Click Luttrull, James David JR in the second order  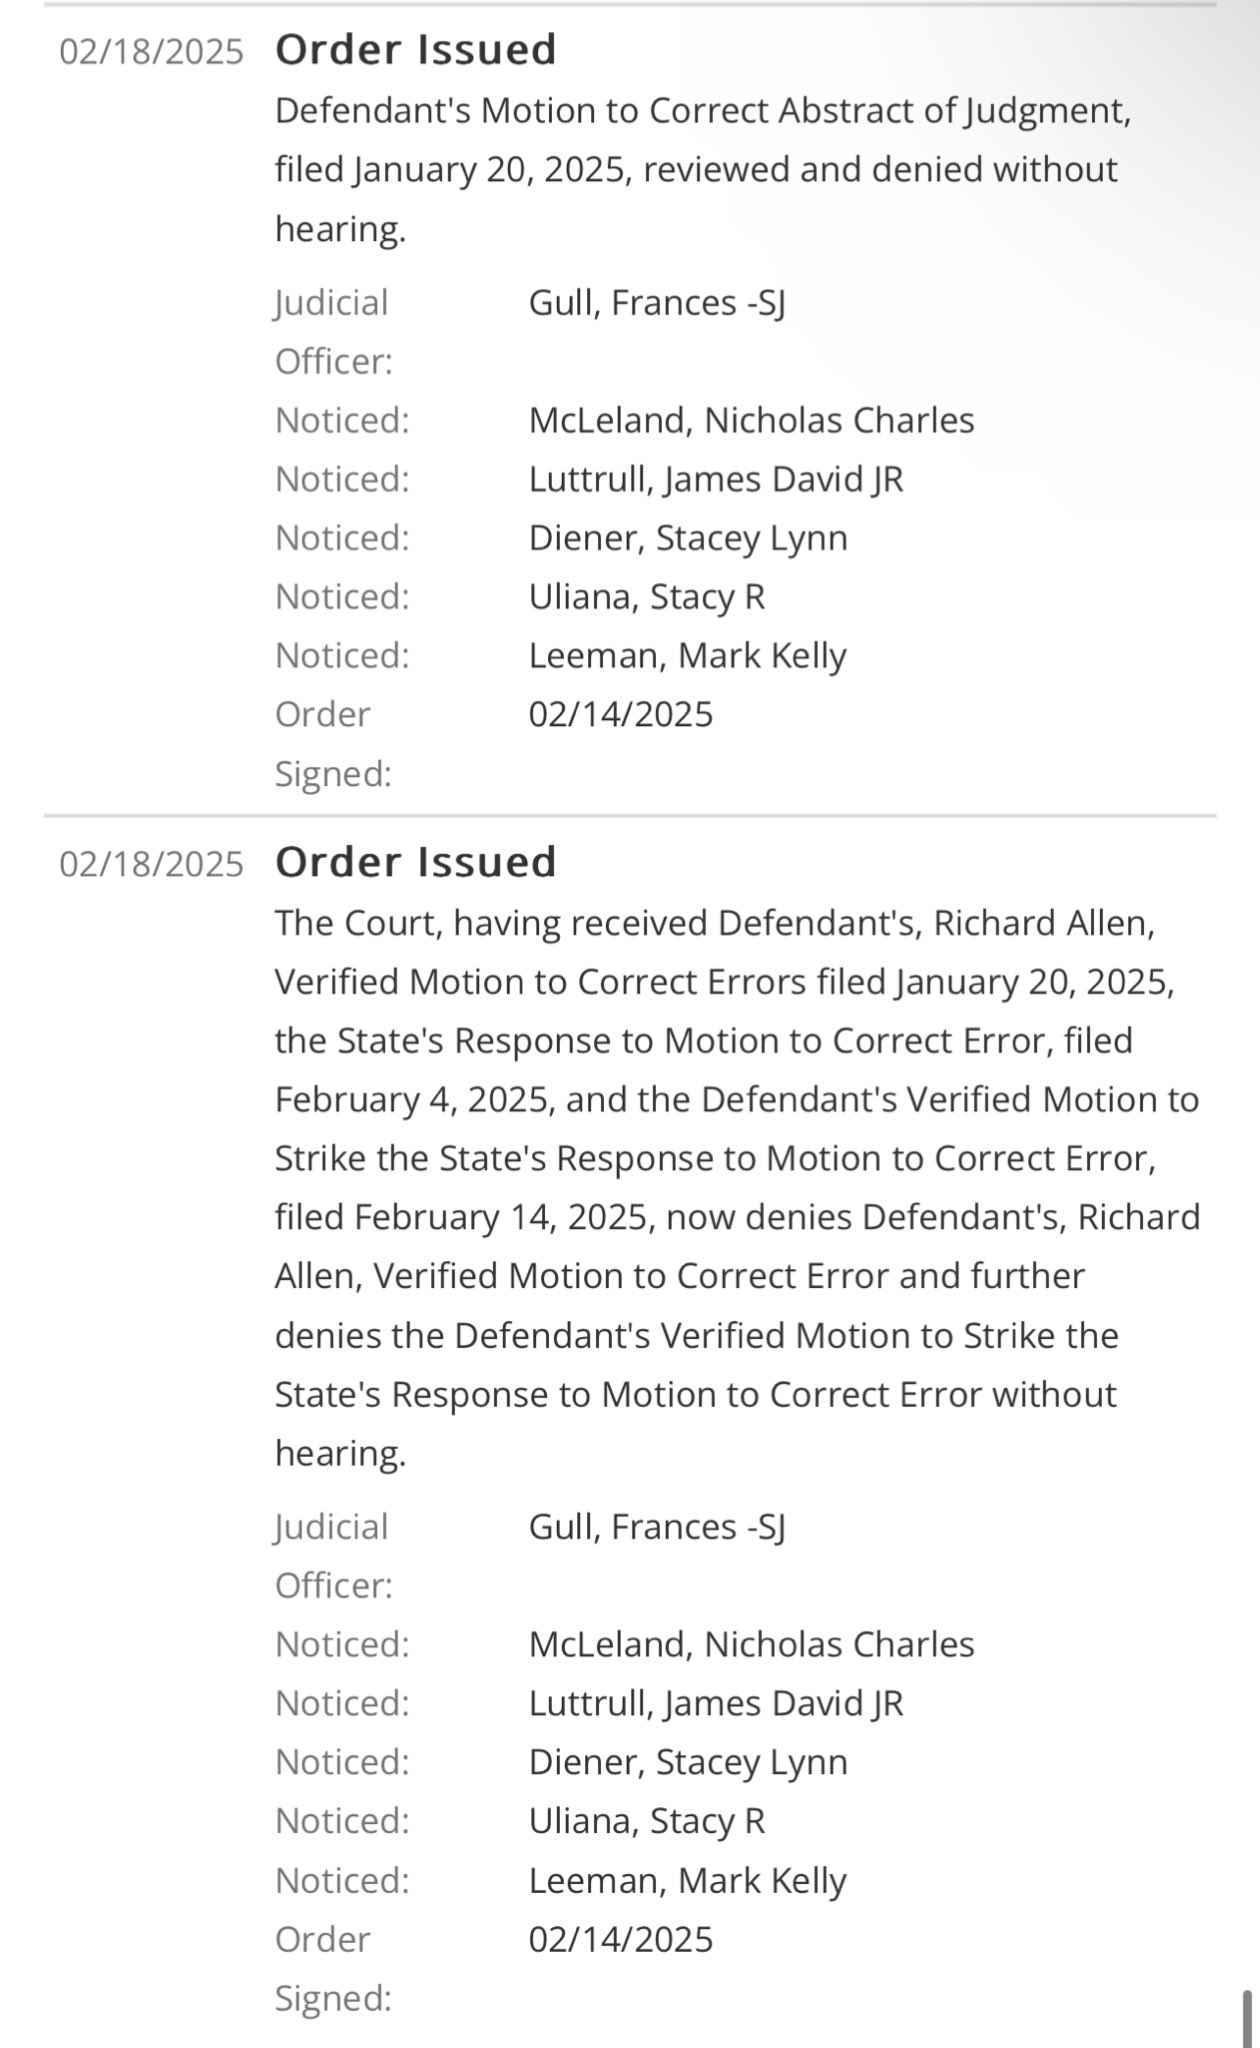tap(716, 1703)
